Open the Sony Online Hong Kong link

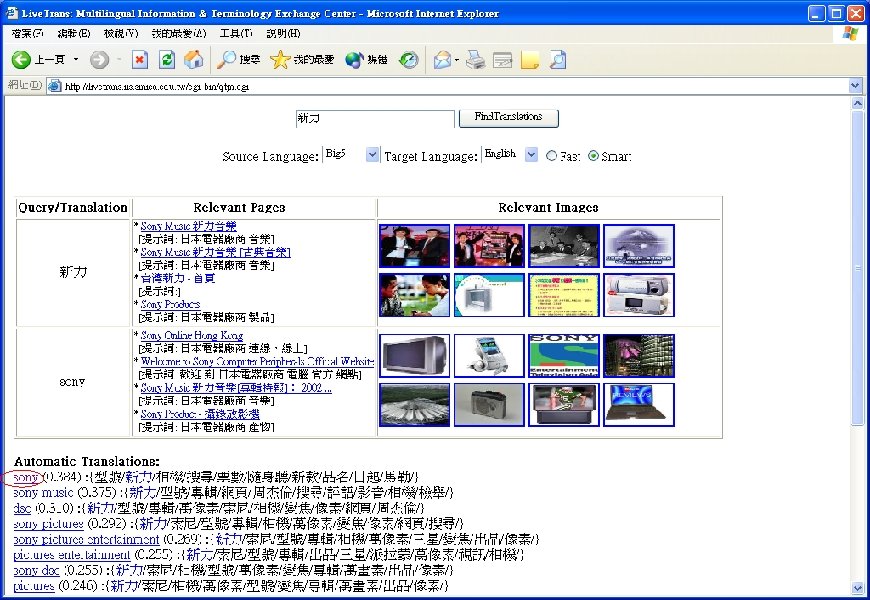click(x=191, y=335)
